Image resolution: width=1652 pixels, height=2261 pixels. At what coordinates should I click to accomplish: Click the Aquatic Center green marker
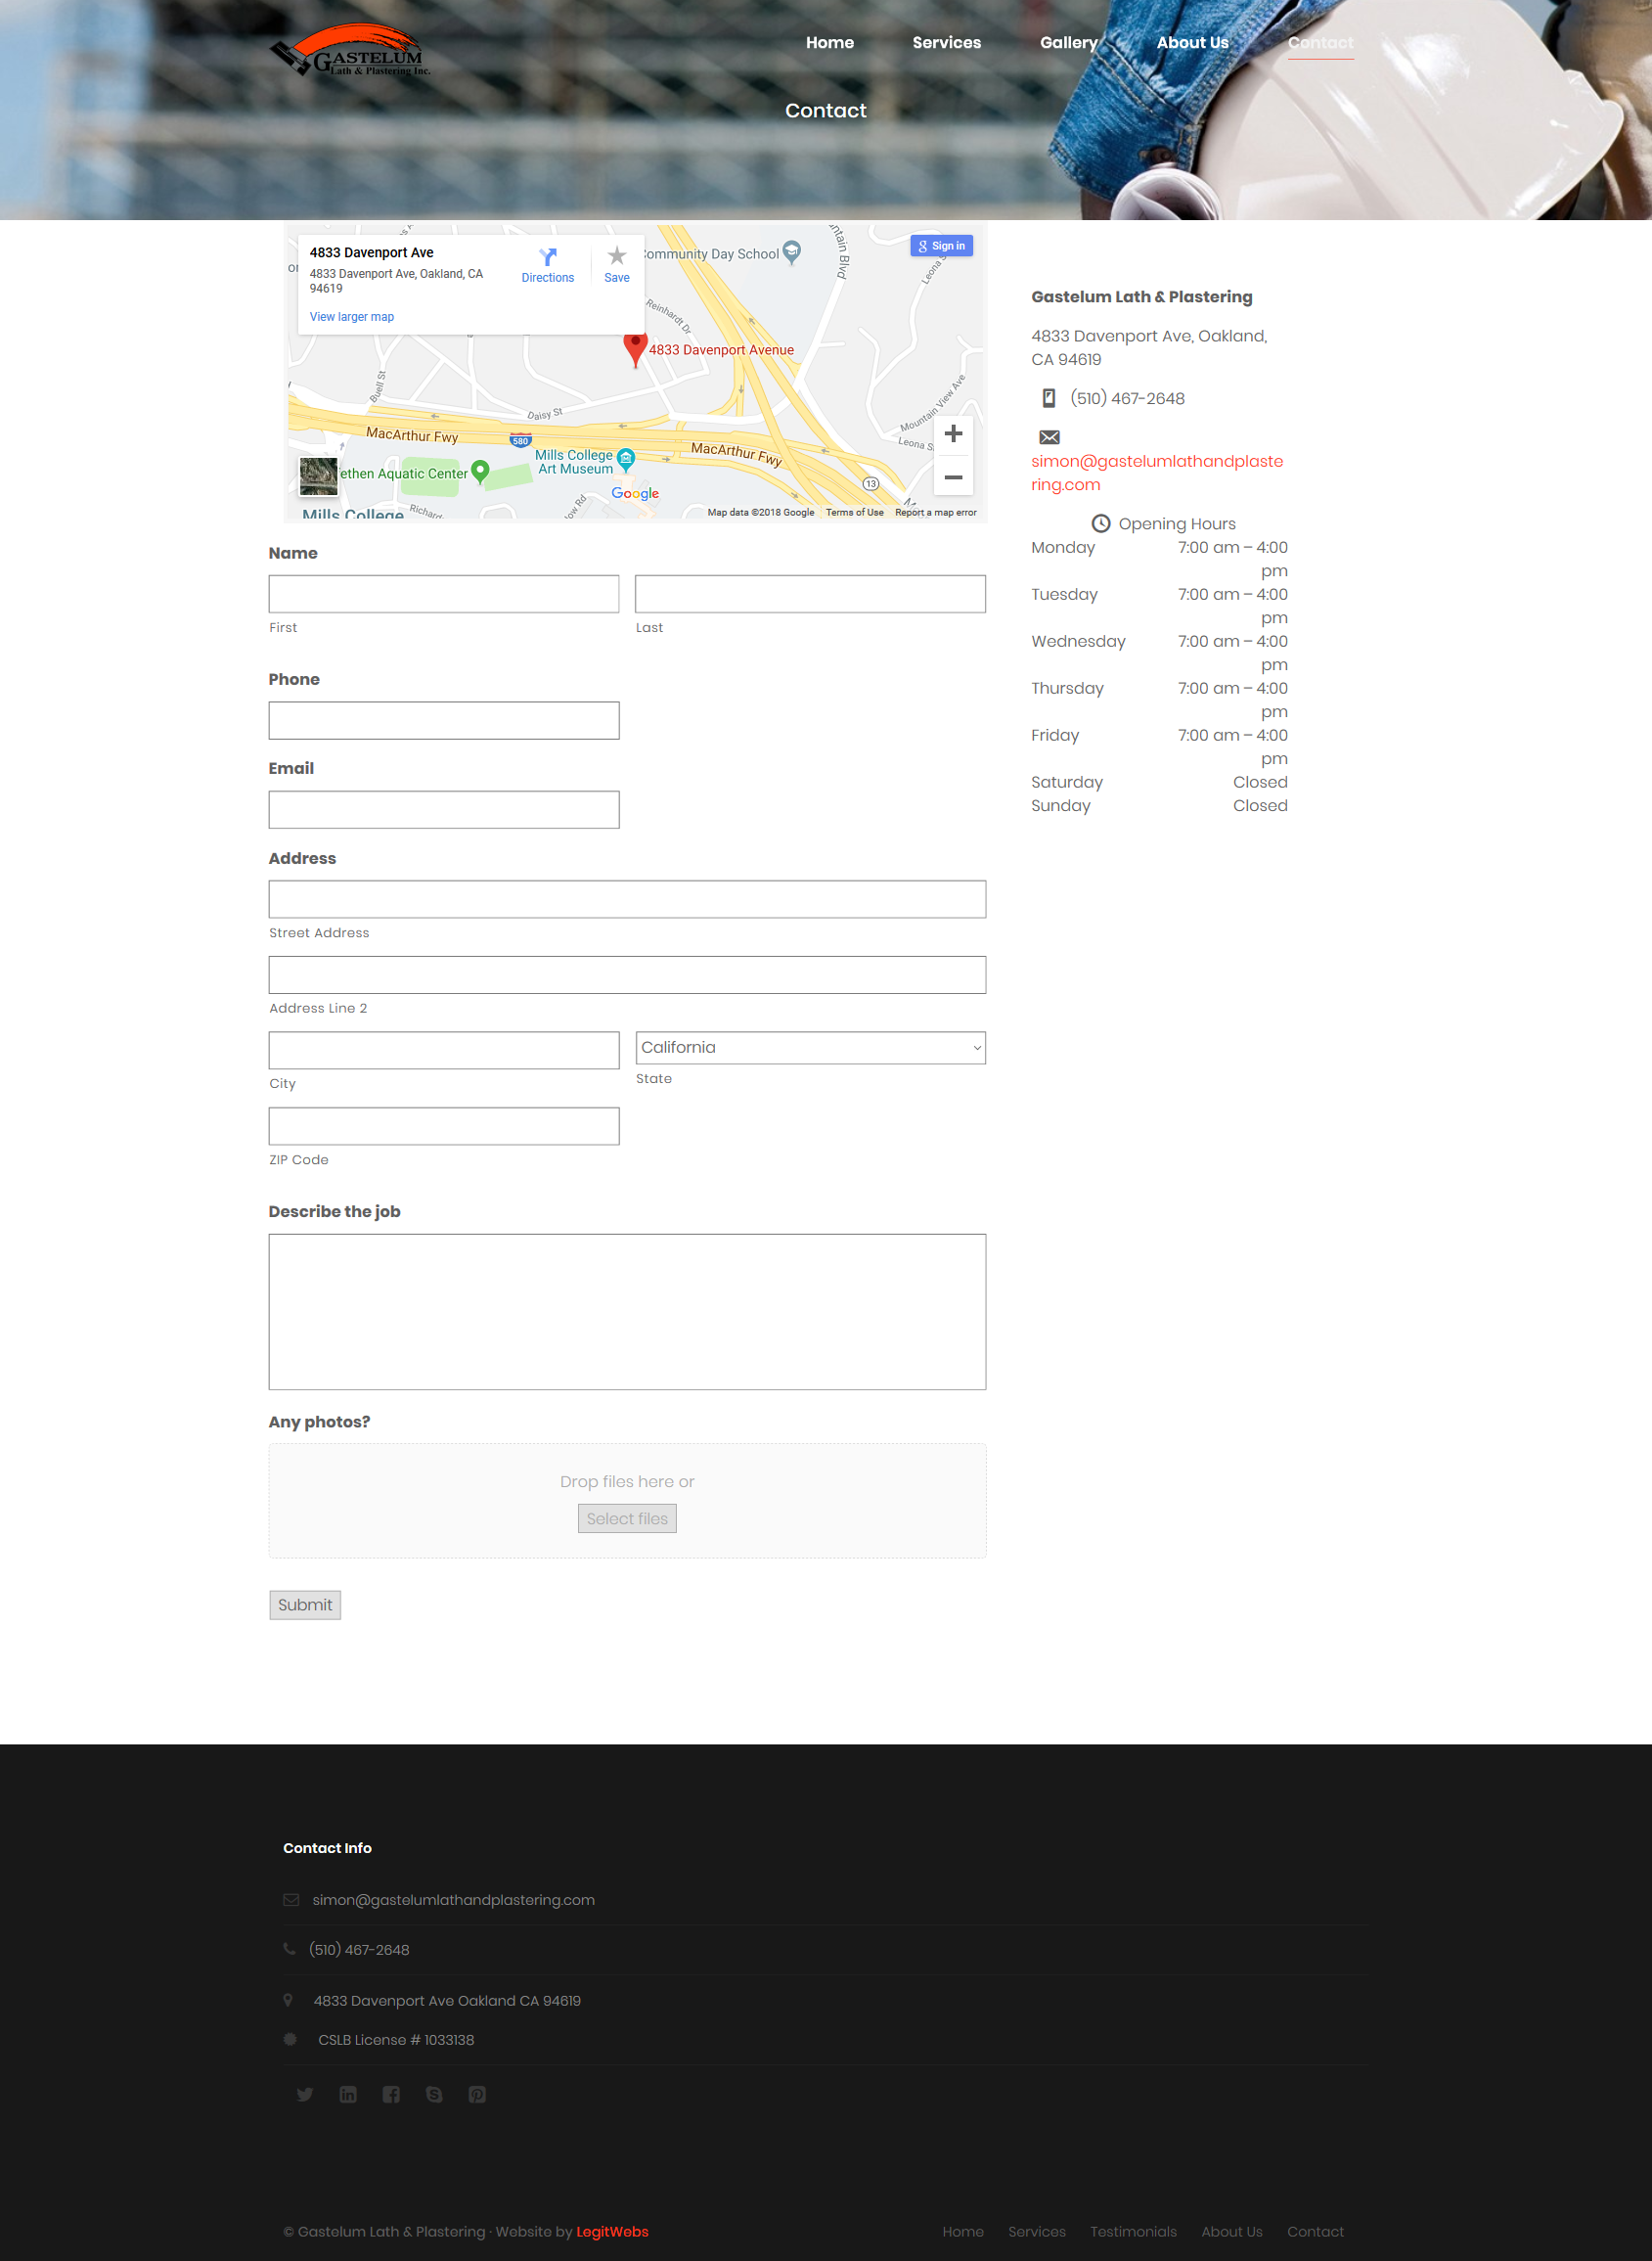480,471
